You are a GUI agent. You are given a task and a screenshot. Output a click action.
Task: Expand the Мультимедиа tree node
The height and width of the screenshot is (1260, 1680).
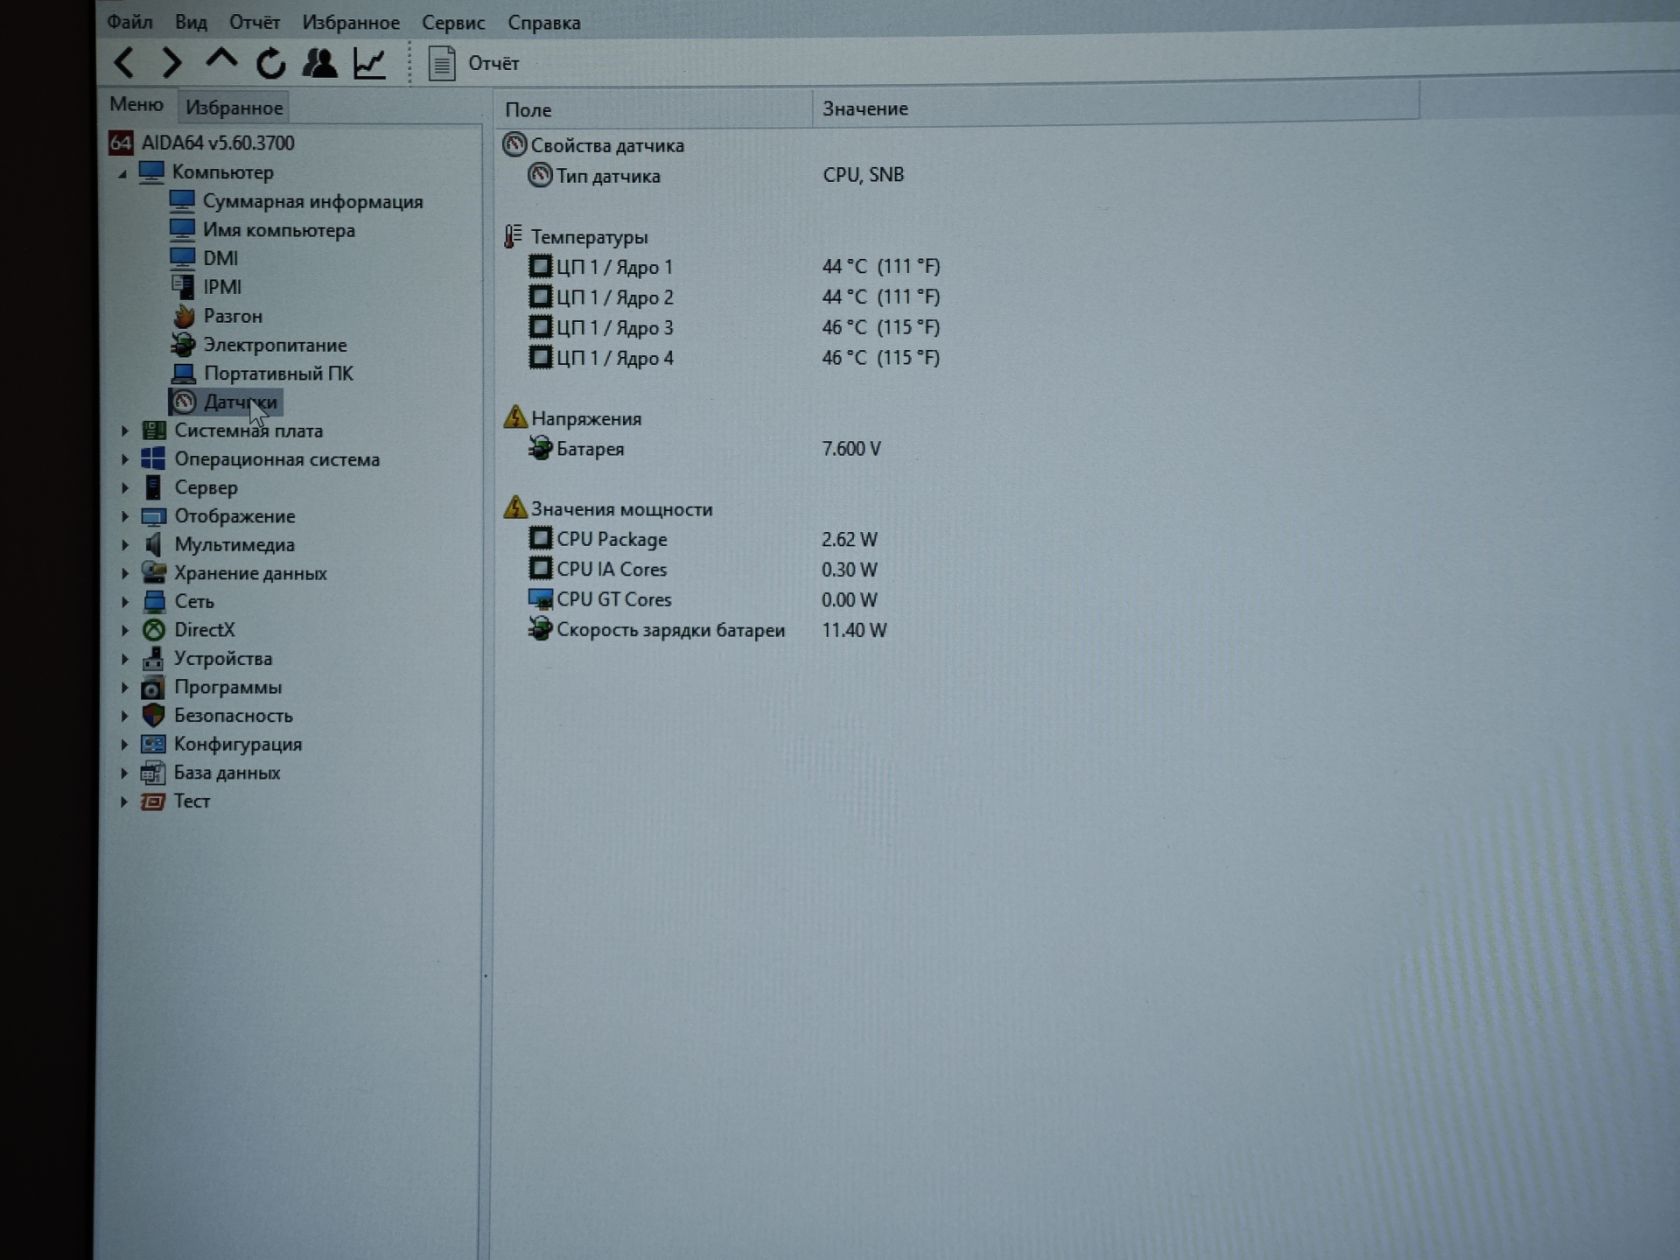(124, 545)
